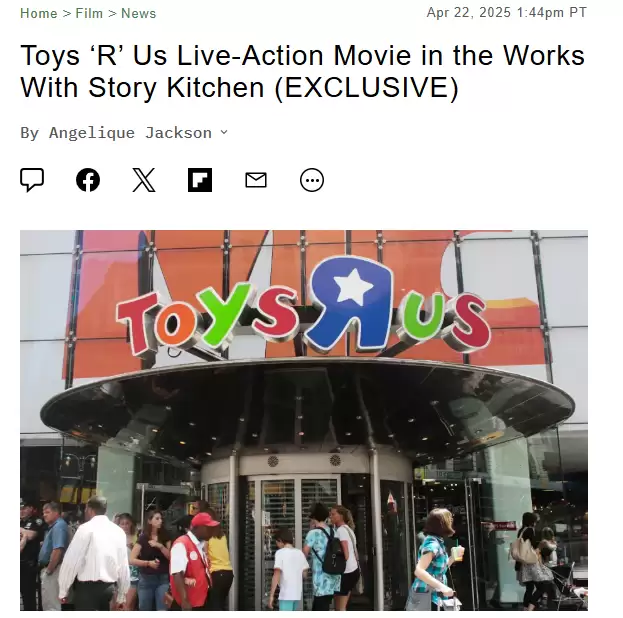Open the Film breadcrumb section

click(x=89, y=14)
